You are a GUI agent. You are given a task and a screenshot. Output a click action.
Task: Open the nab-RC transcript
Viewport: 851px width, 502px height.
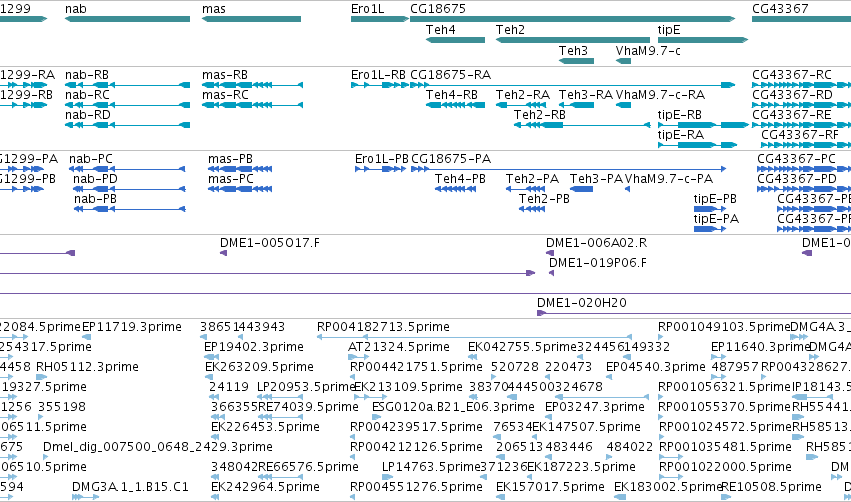pyautogui.click(x=128, y=105)
